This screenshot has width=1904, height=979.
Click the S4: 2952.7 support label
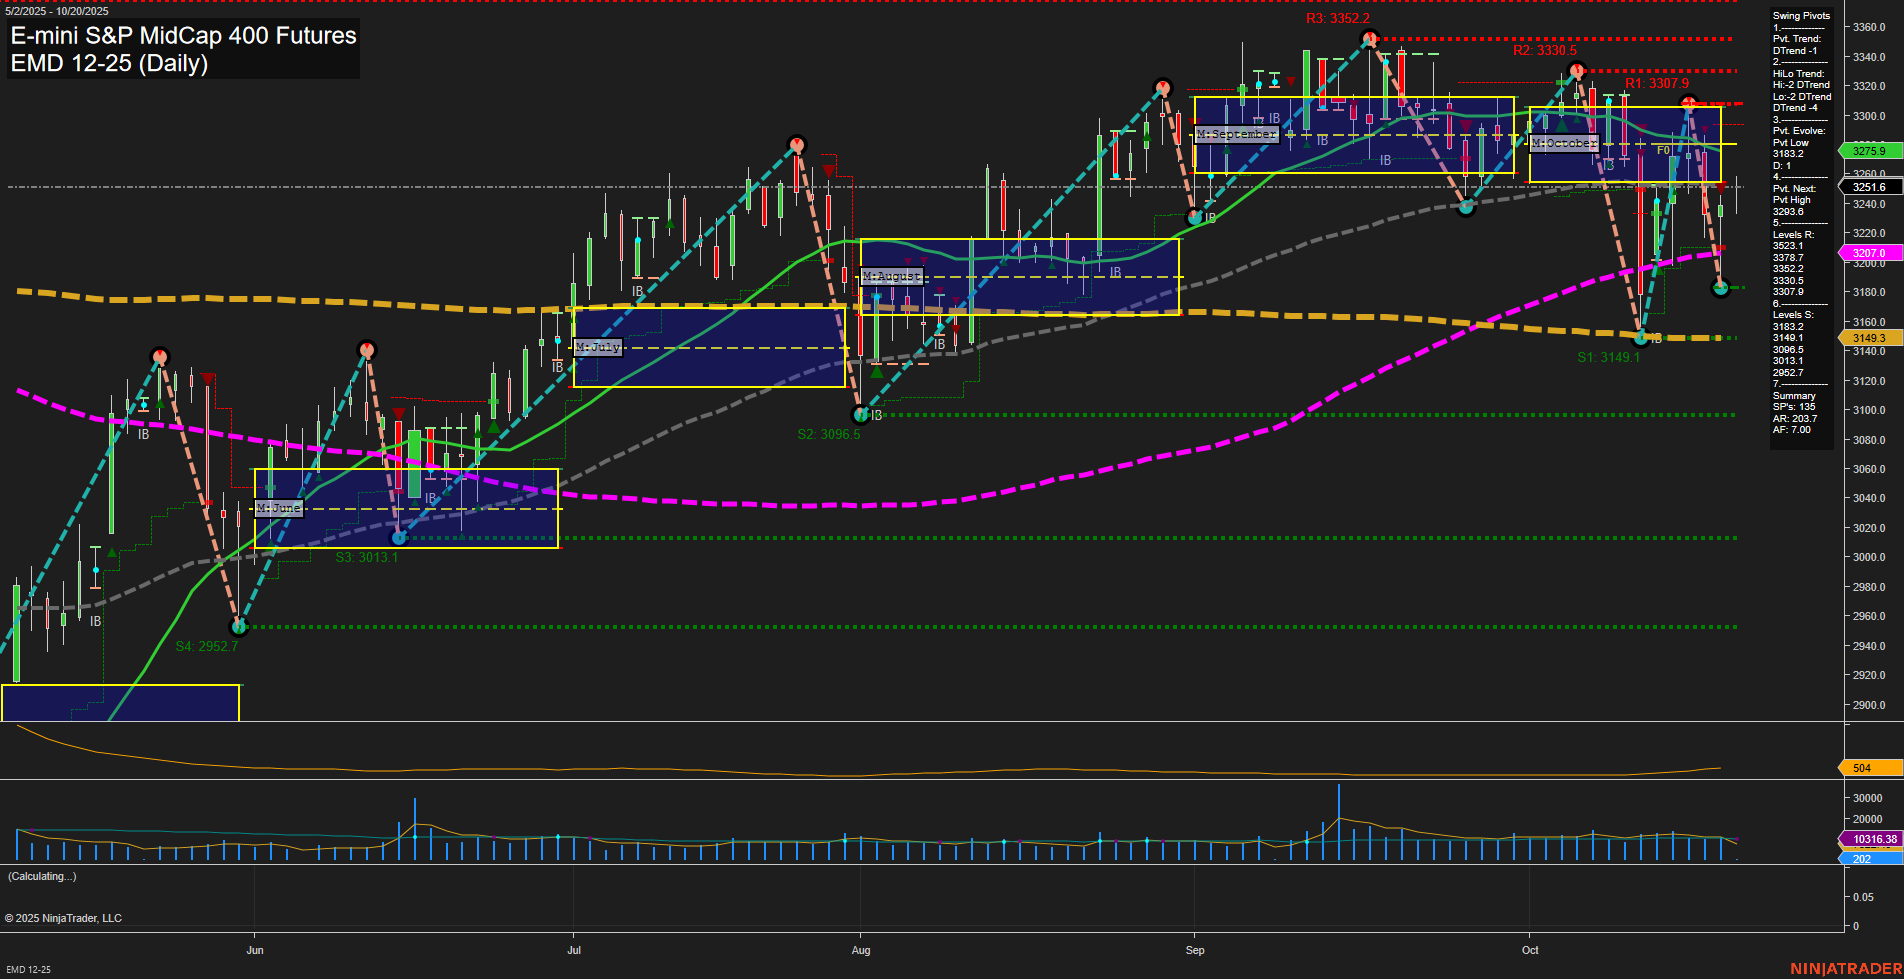click(205, 647)
